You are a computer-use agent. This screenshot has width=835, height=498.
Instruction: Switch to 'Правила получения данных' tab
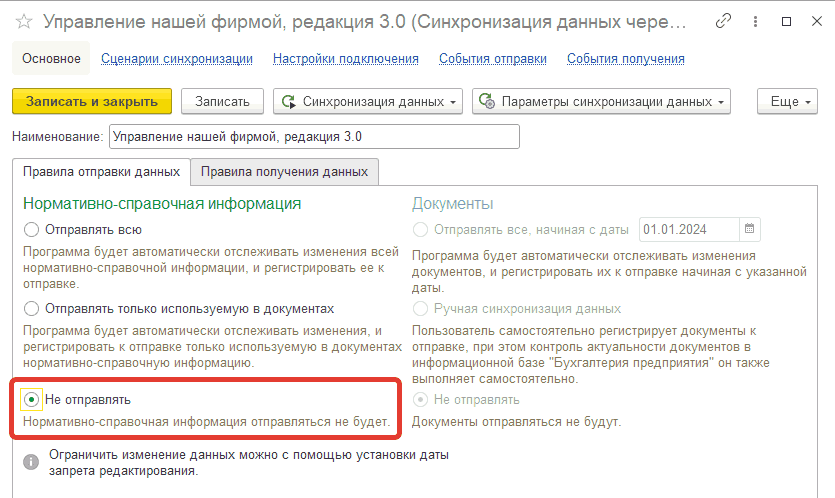(284, 172)
